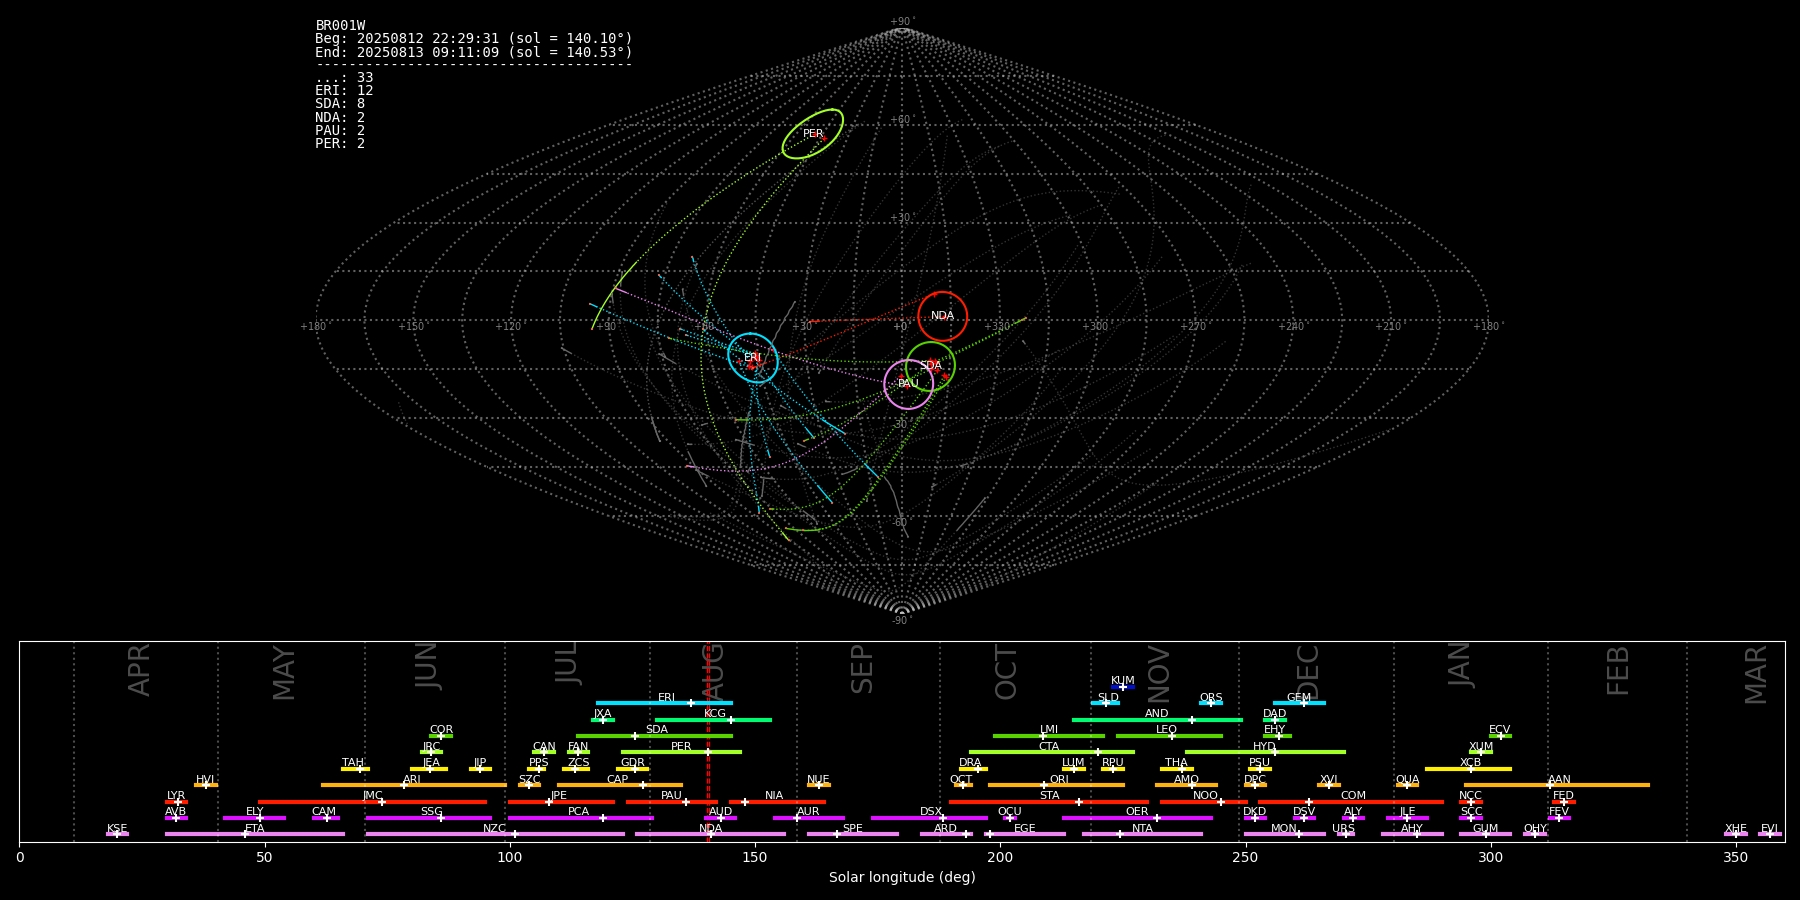
Task: Click the LYR activity bar
Action: pyautogui.click(x=176, y=801)
